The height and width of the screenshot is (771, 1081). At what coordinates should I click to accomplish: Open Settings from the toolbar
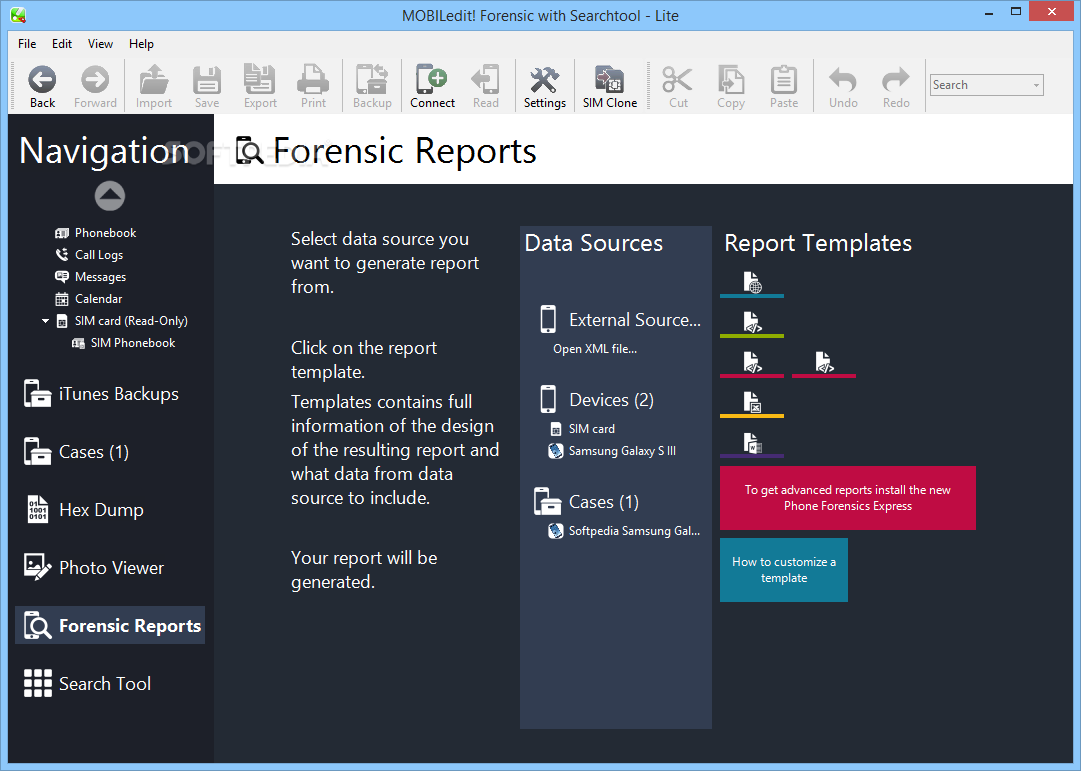click(x=545, y=87)
